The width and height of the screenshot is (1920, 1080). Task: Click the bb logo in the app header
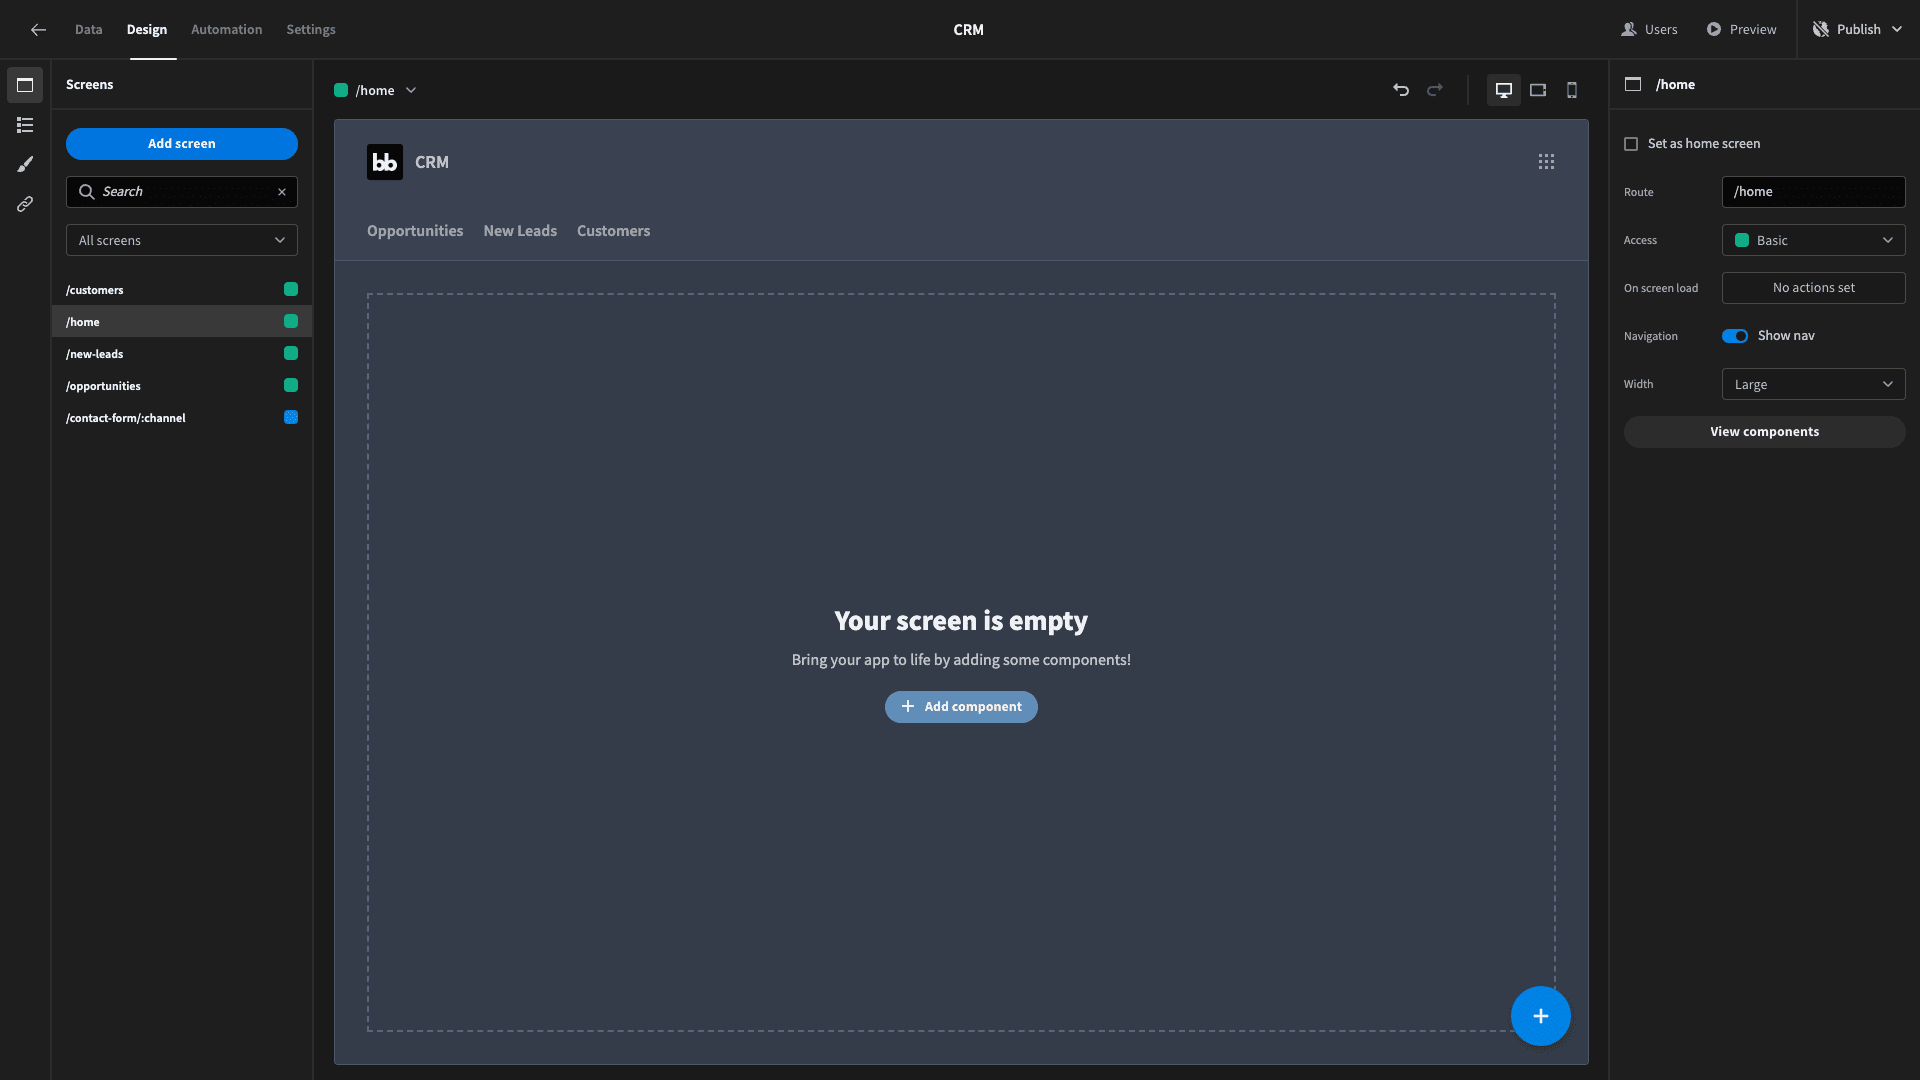(x=385, y=162)
